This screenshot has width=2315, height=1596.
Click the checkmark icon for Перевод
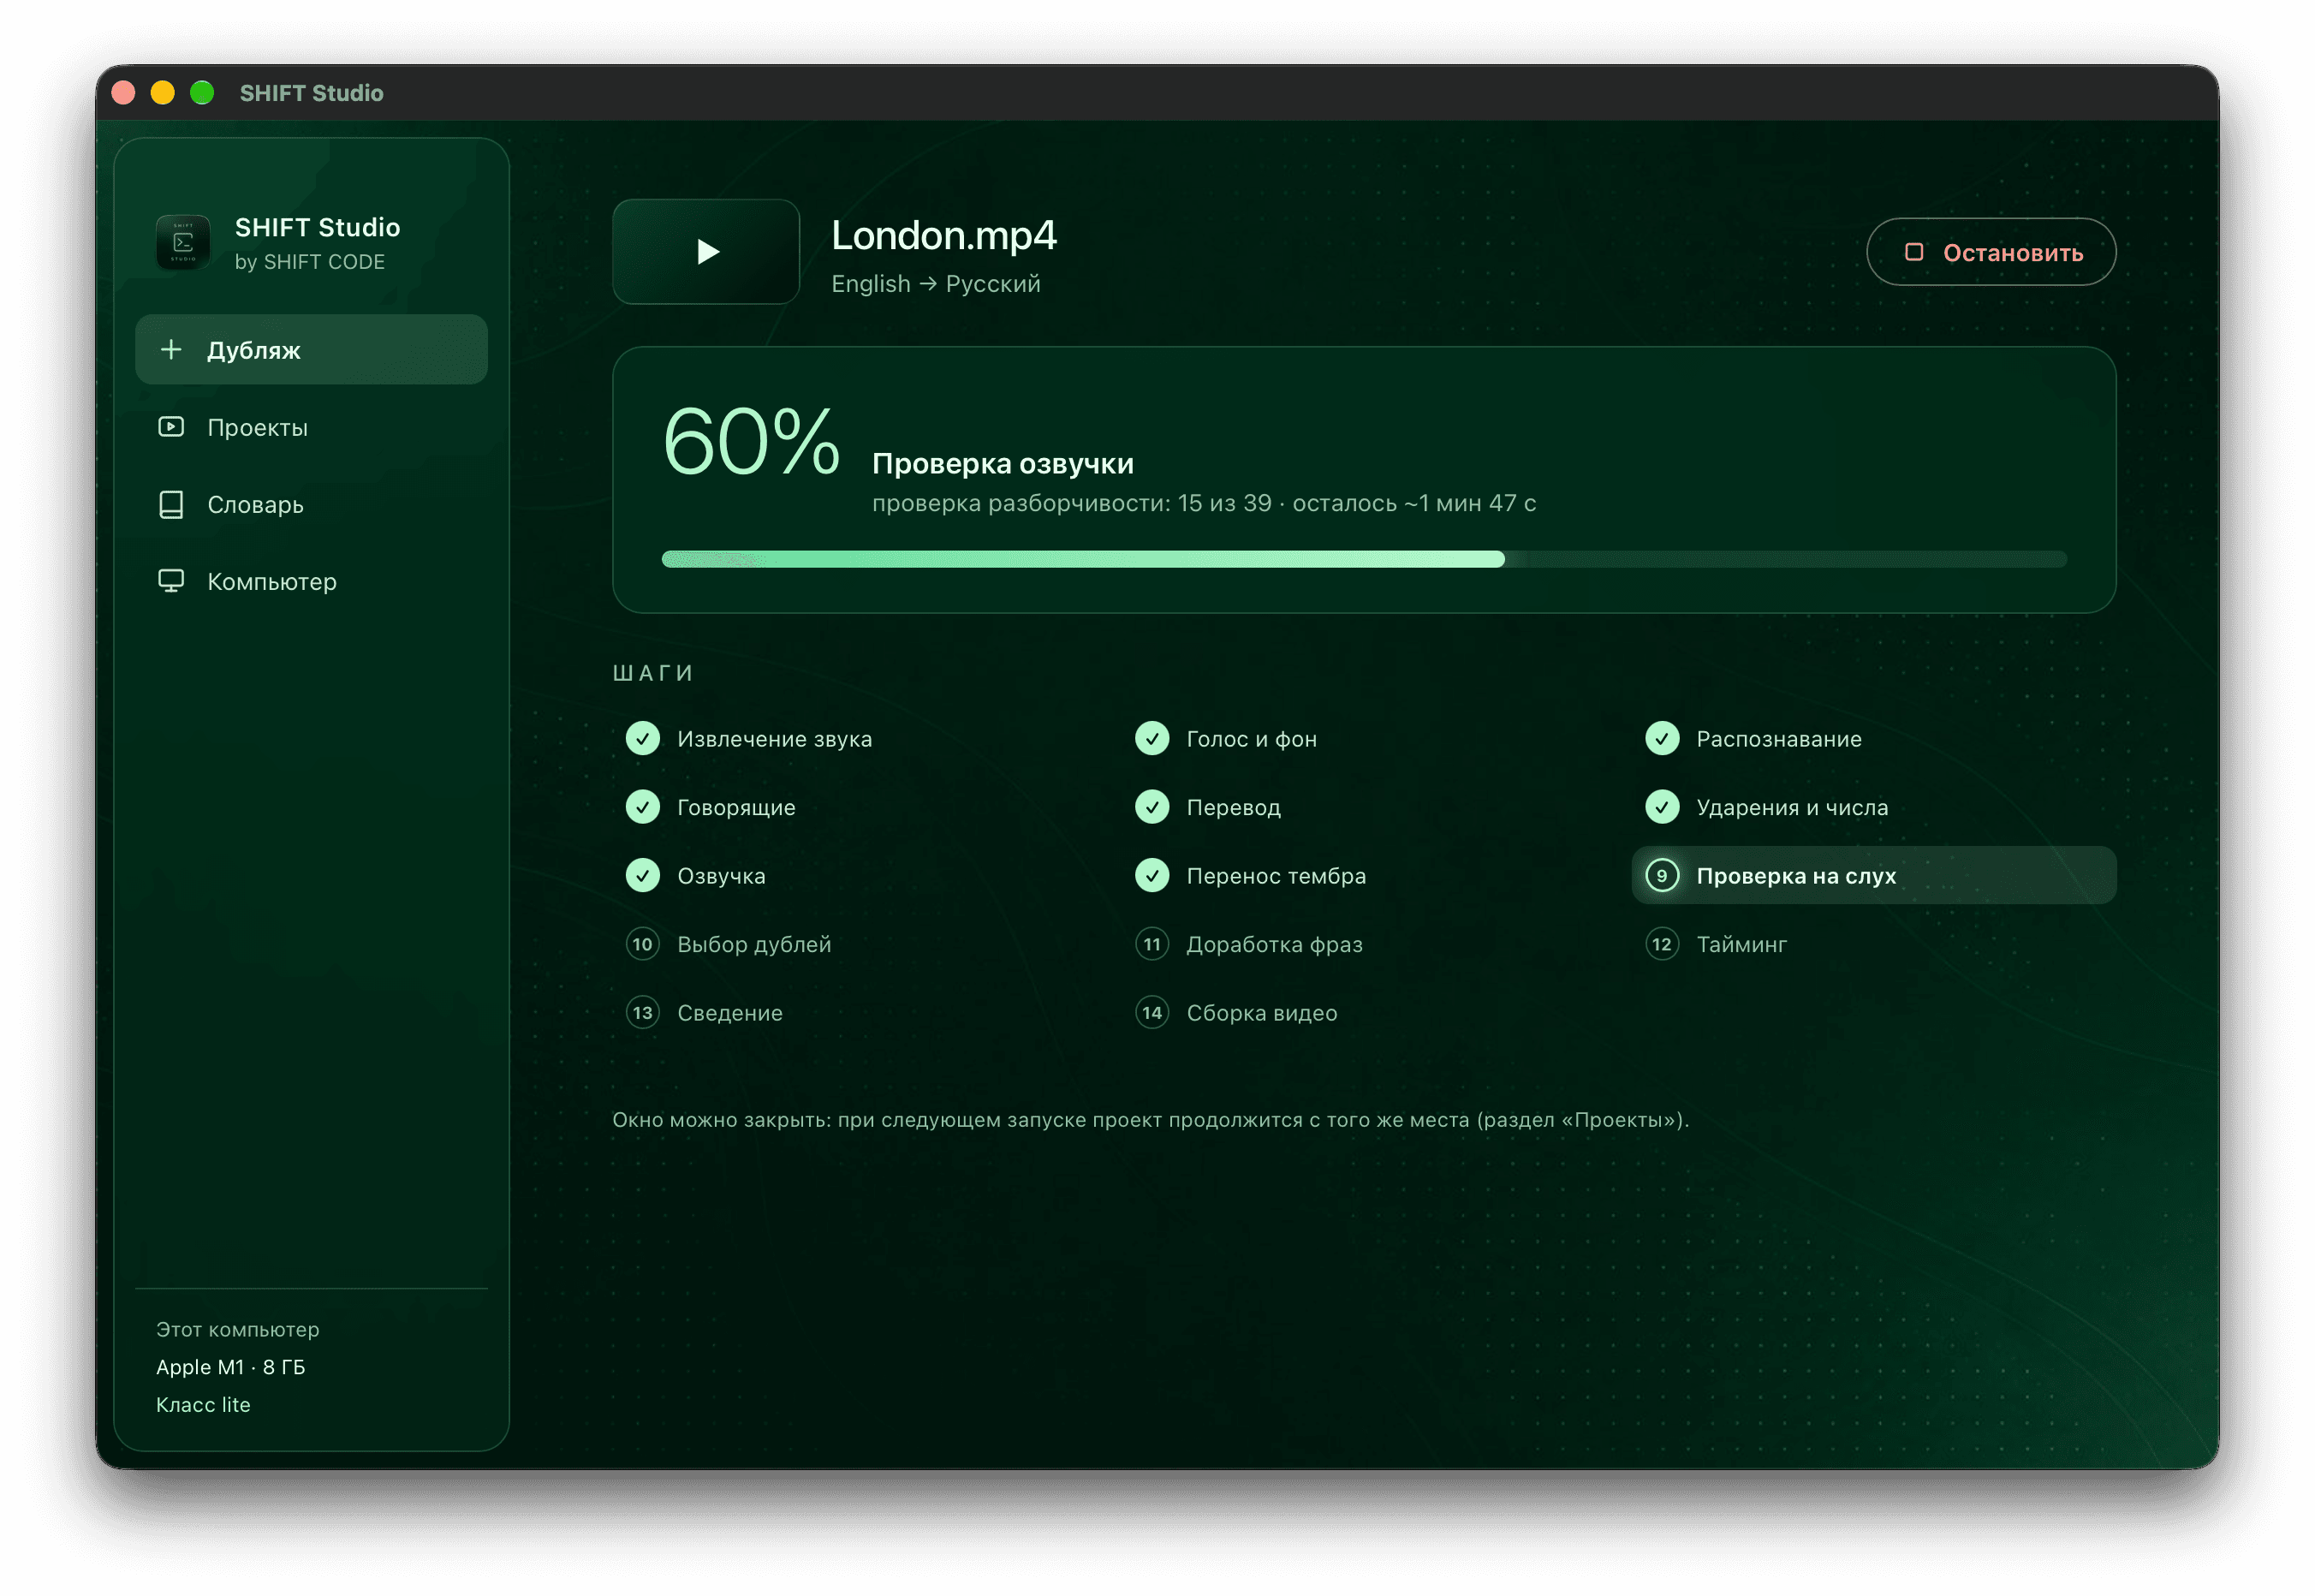pyautogui.click(x=1152, y=807)
